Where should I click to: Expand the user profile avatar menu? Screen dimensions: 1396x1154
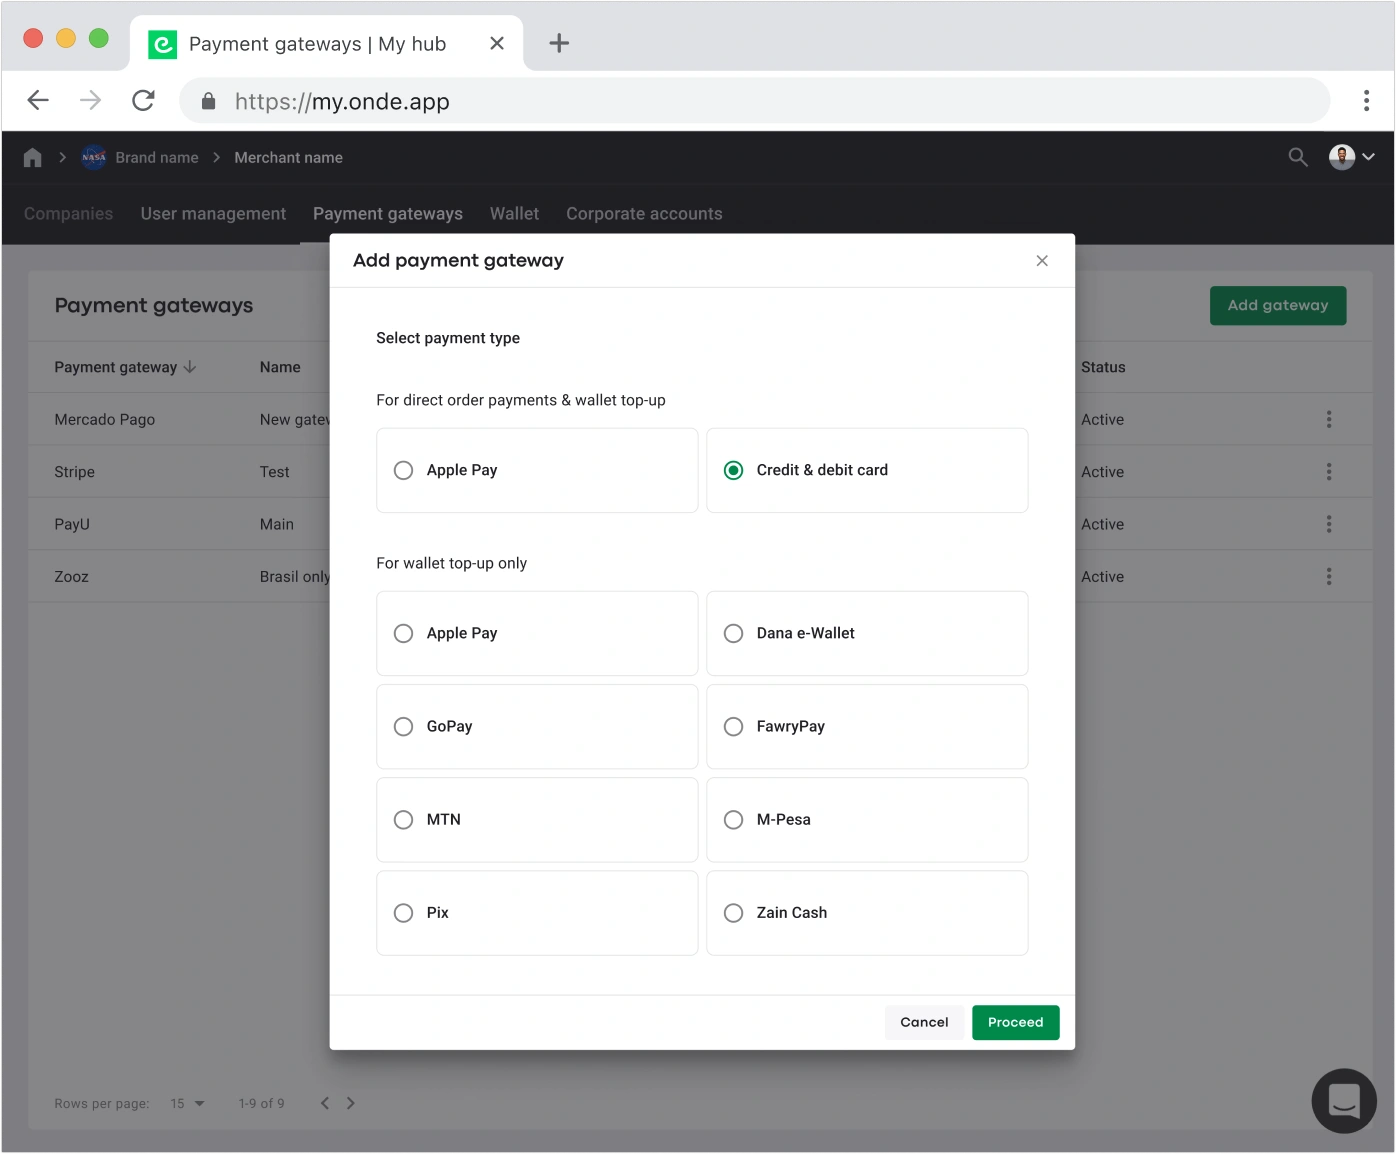coord(1351,157)
